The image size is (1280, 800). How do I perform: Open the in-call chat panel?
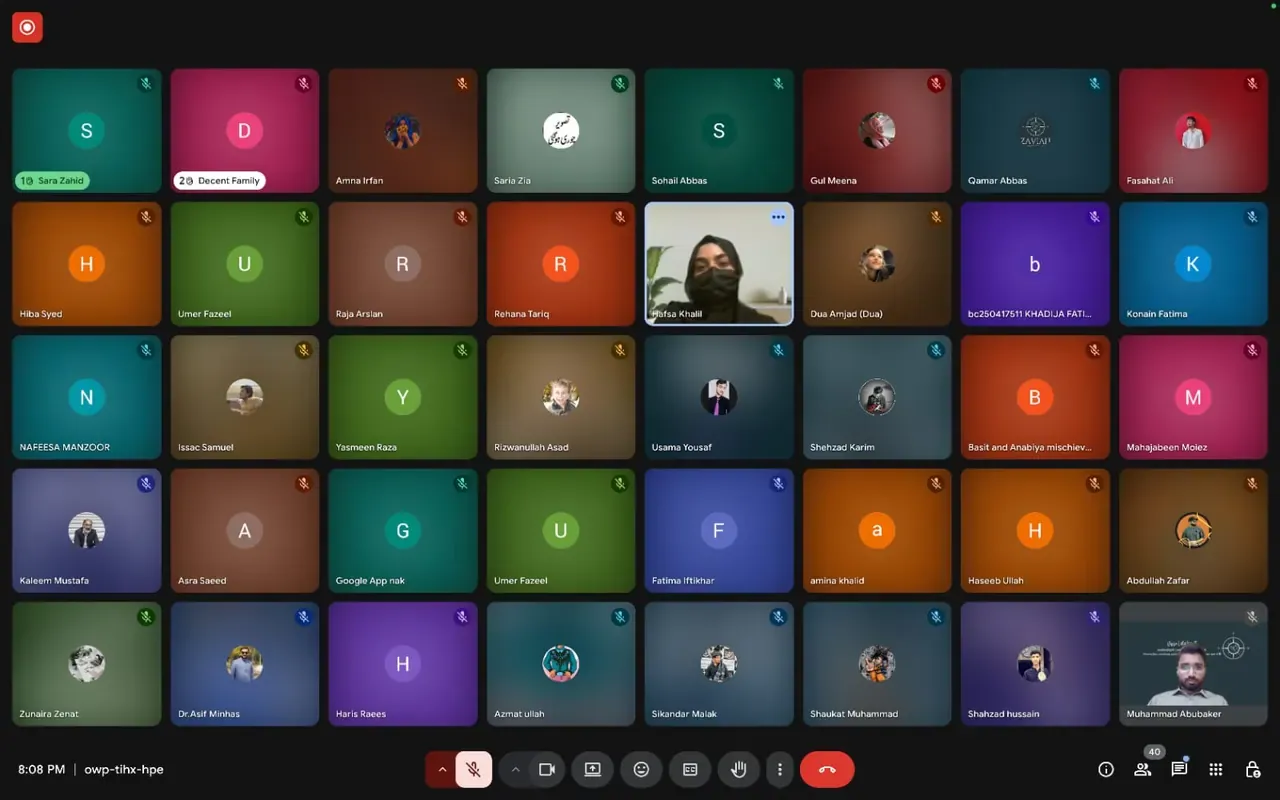(x=1179, y=769)
